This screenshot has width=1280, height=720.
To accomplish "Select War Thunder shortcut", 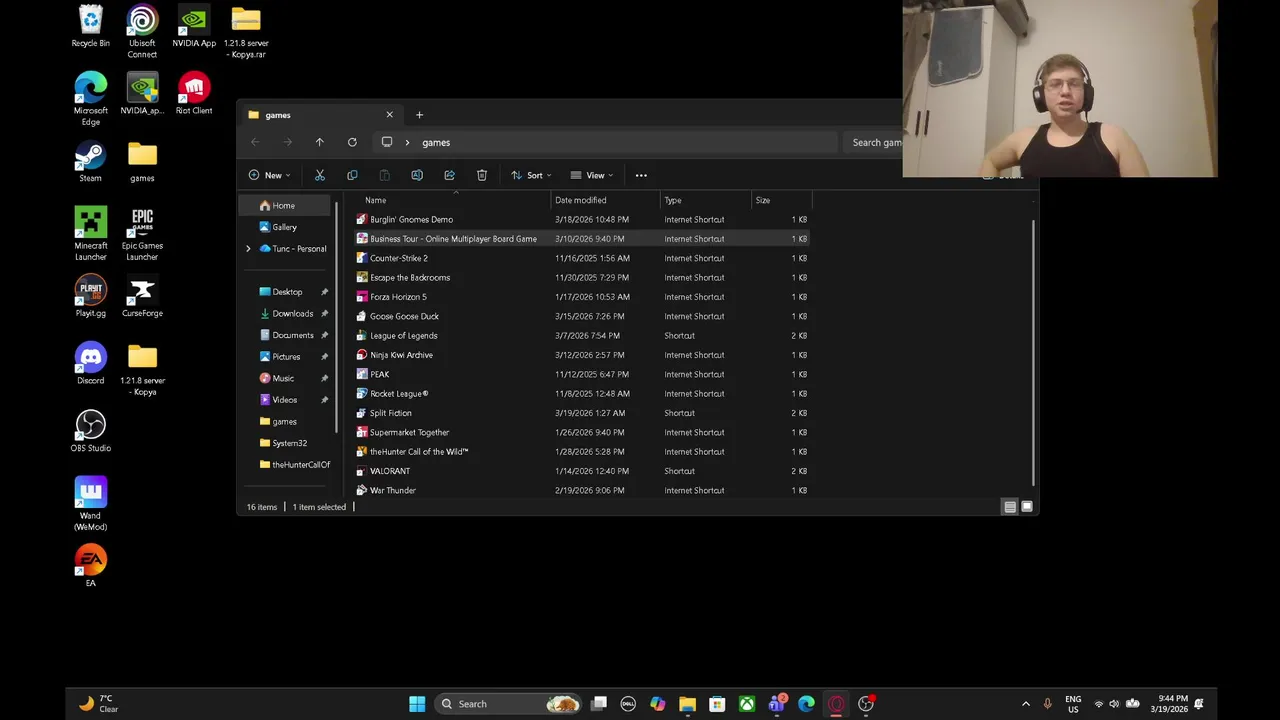I will tap(581, 490).
